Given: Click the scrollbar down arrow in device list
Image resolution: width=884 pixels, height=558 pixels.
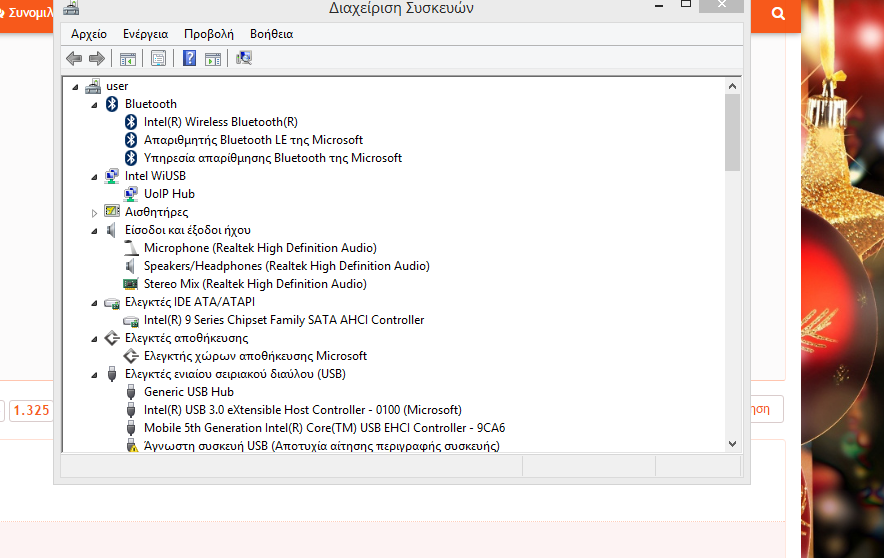Looking at the screenshot, I should coord(732,443).
